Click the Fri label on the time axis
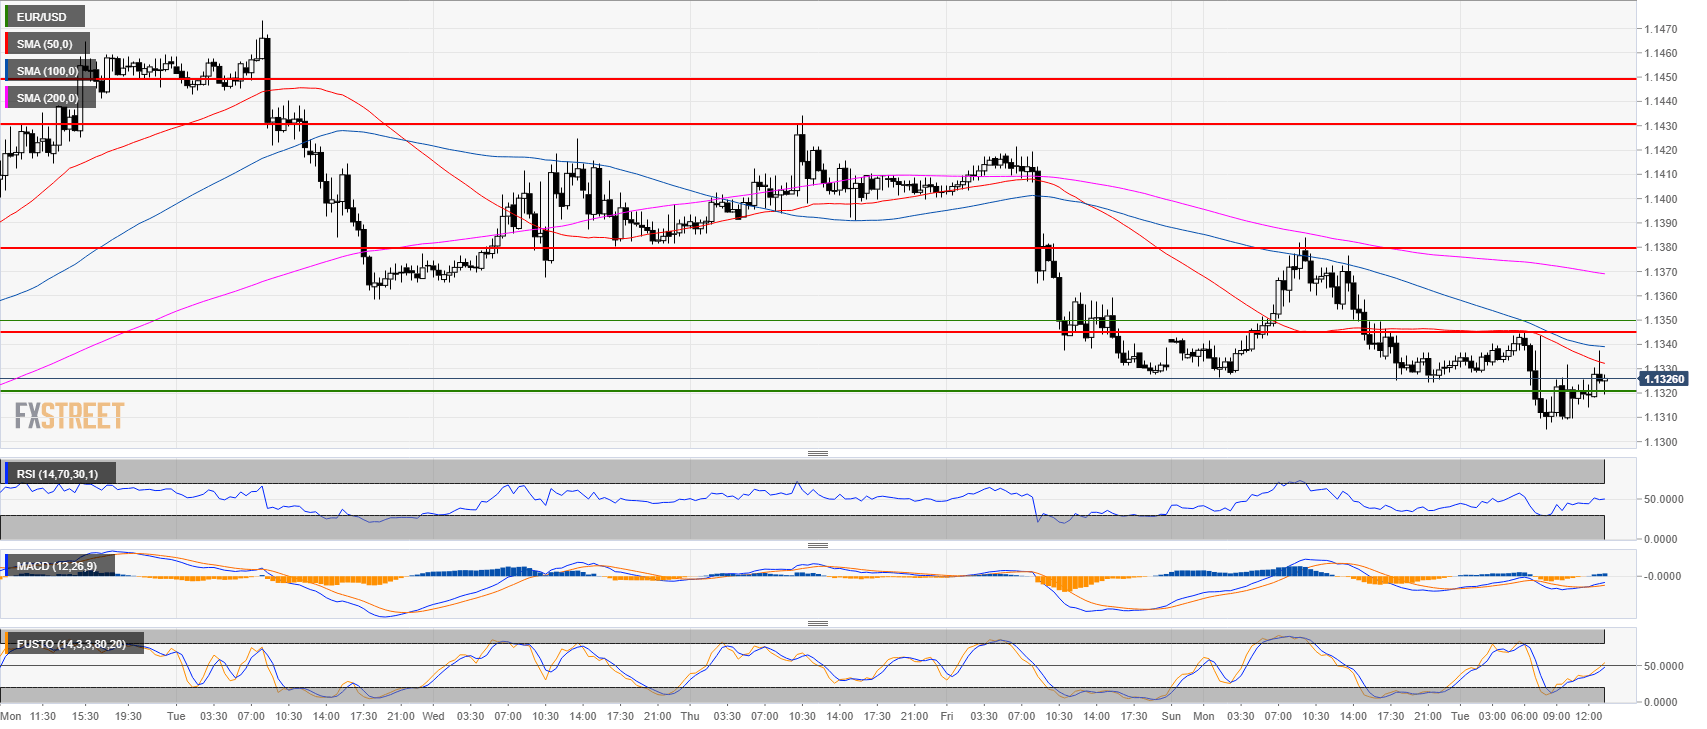Screen dimensions: 1707x729 click(x=946, y=716)
